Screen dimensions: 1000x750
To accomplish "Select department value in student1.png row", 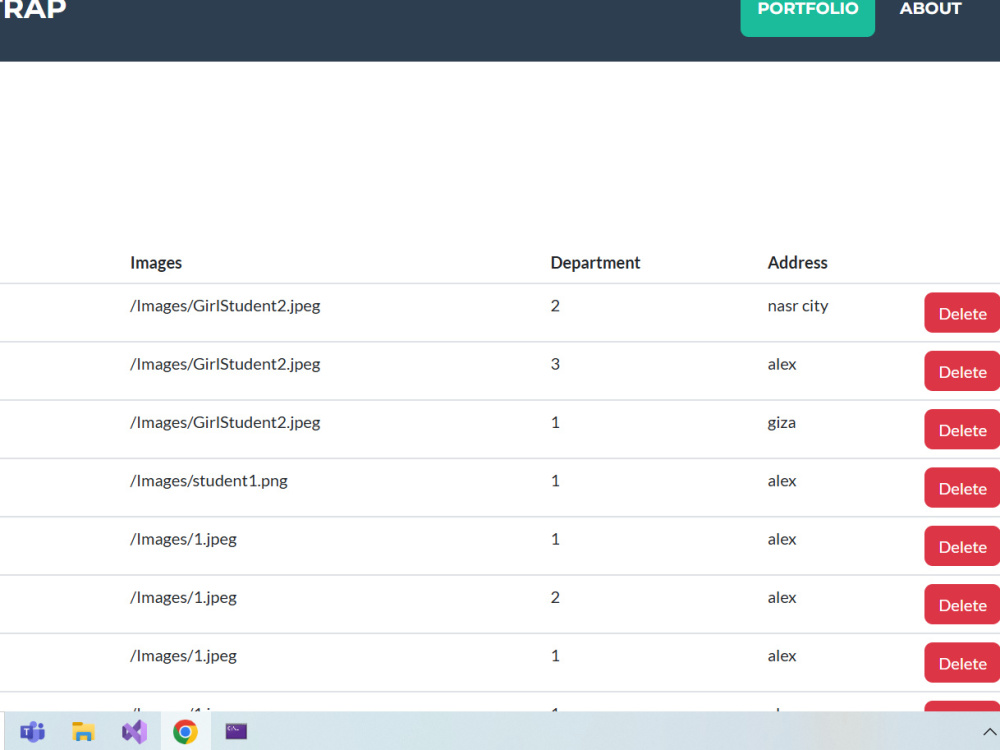I will [555, 481].
